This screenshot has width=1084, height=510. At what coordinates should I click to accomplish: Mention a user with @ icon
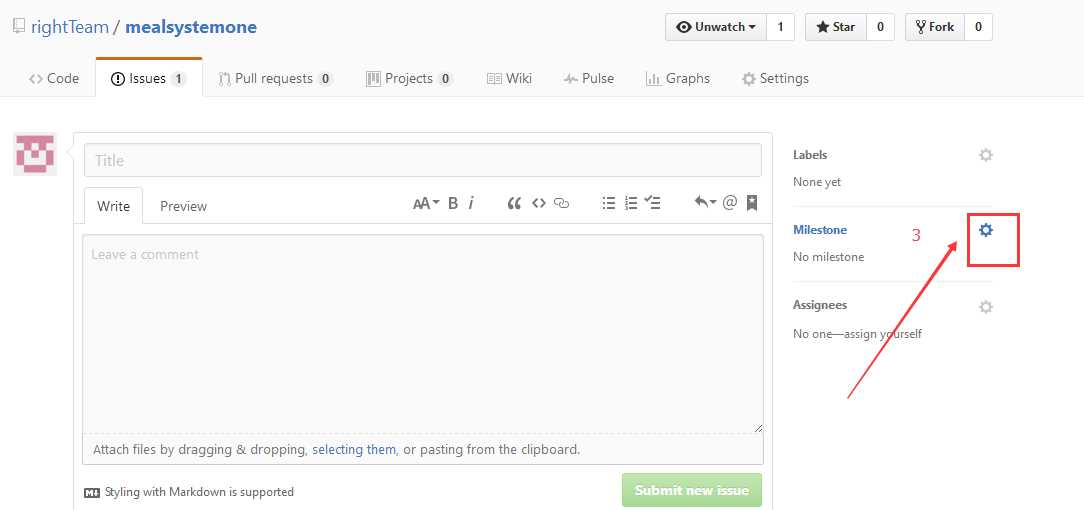729,202
